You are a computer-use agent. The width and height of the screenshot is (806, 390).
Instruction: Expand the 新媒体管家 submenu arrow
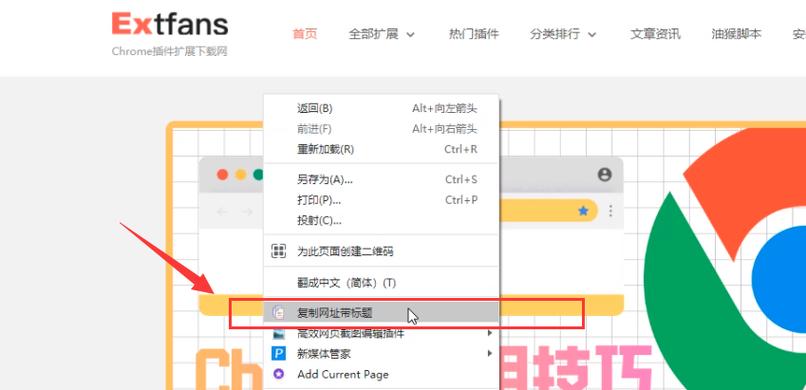click(x=490, y=354)
